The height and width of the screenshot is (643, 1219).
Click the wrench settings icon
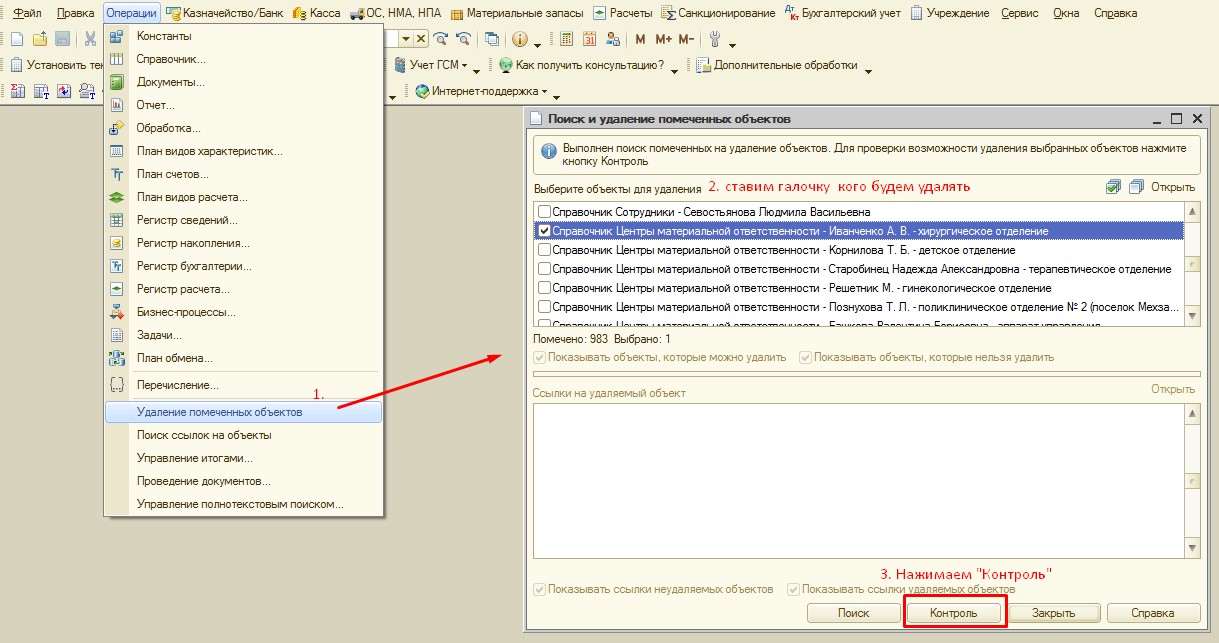[714, 40]
